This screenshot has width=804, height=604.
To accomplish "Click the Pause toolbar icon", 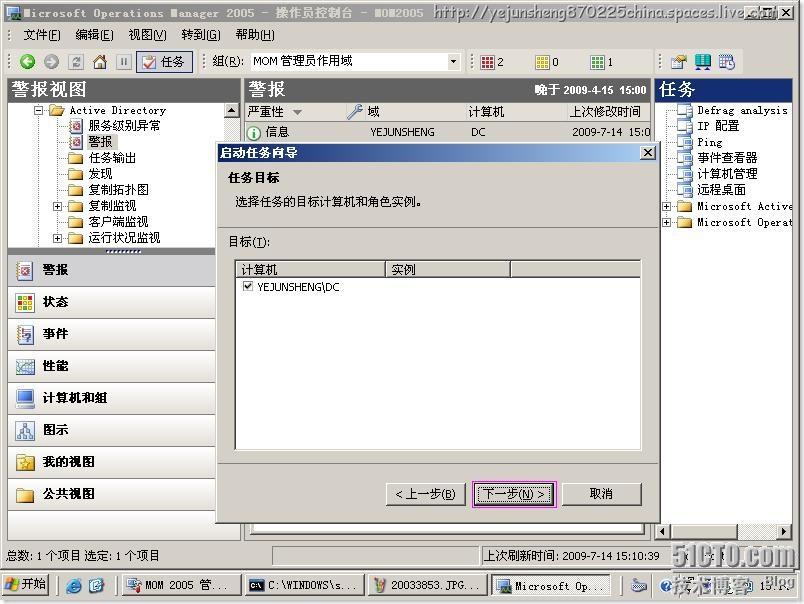I will tap(124, 62).
